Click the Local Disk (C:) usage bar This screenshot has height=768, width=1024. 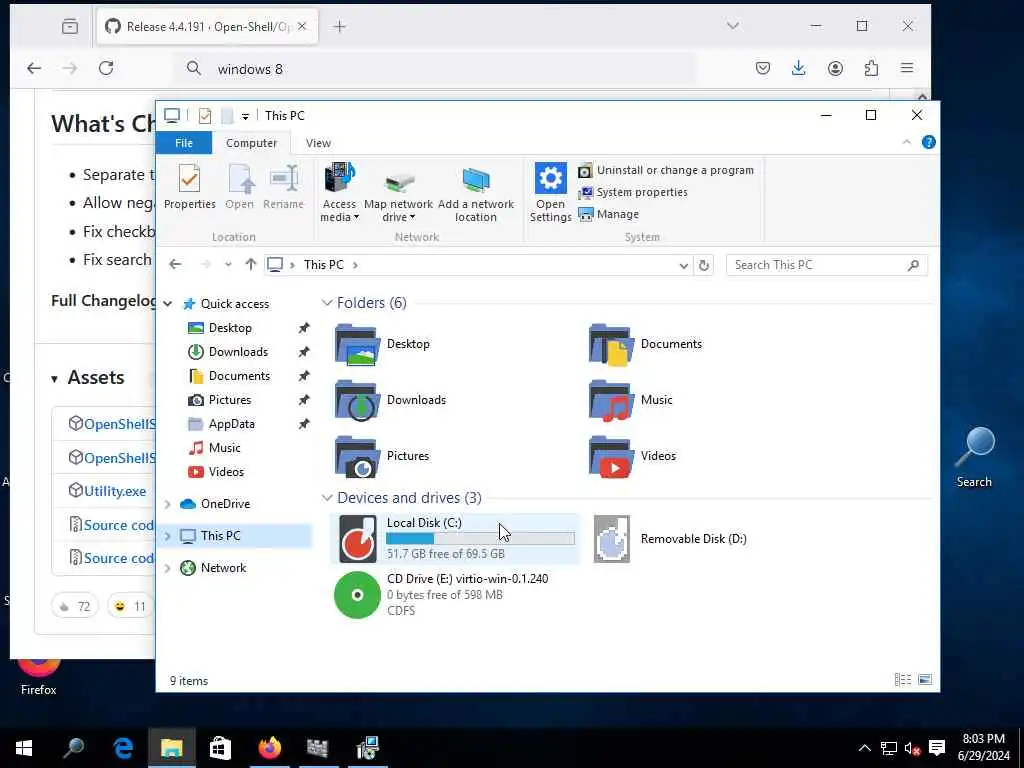point(480,538)
